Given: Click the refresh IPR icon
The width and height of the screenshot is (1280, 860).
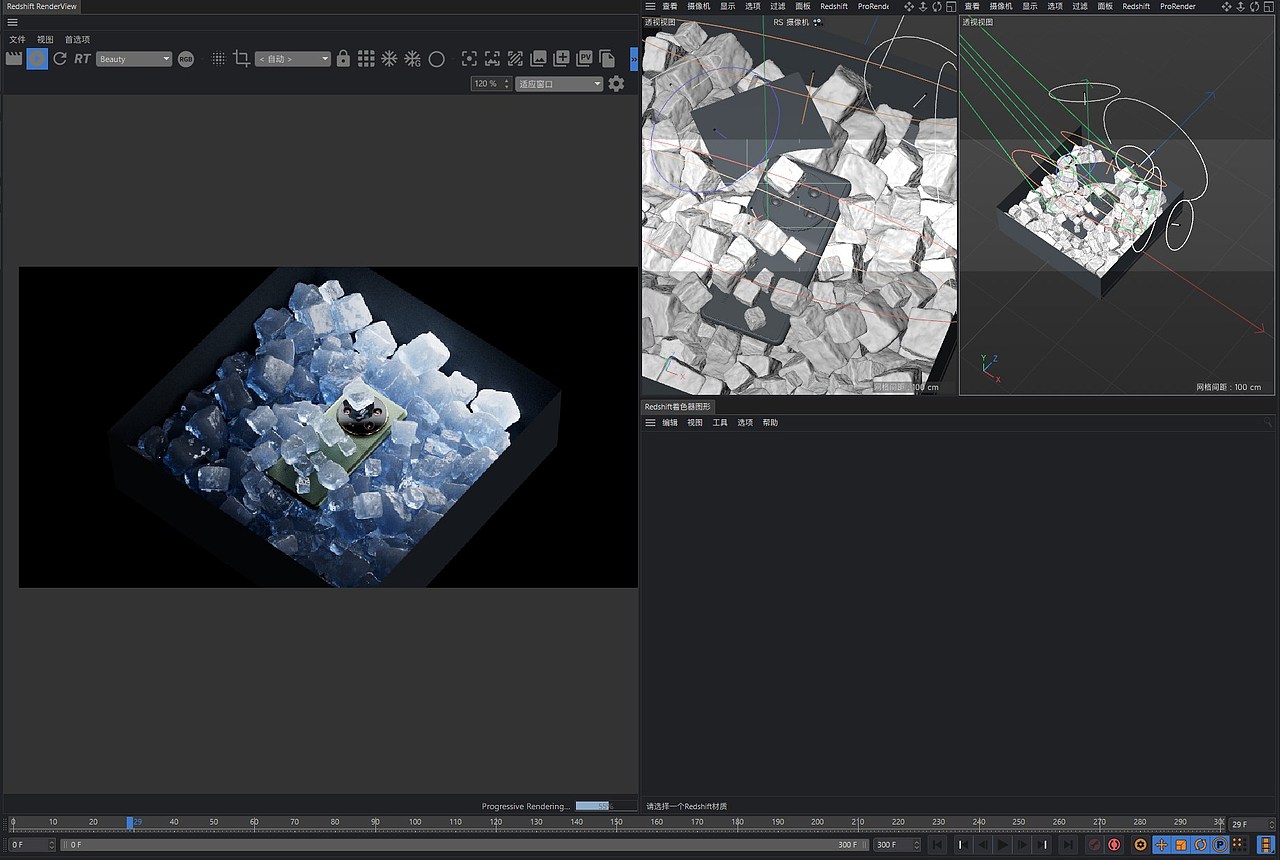Looking at the screenshot, I should click(60, 59).
